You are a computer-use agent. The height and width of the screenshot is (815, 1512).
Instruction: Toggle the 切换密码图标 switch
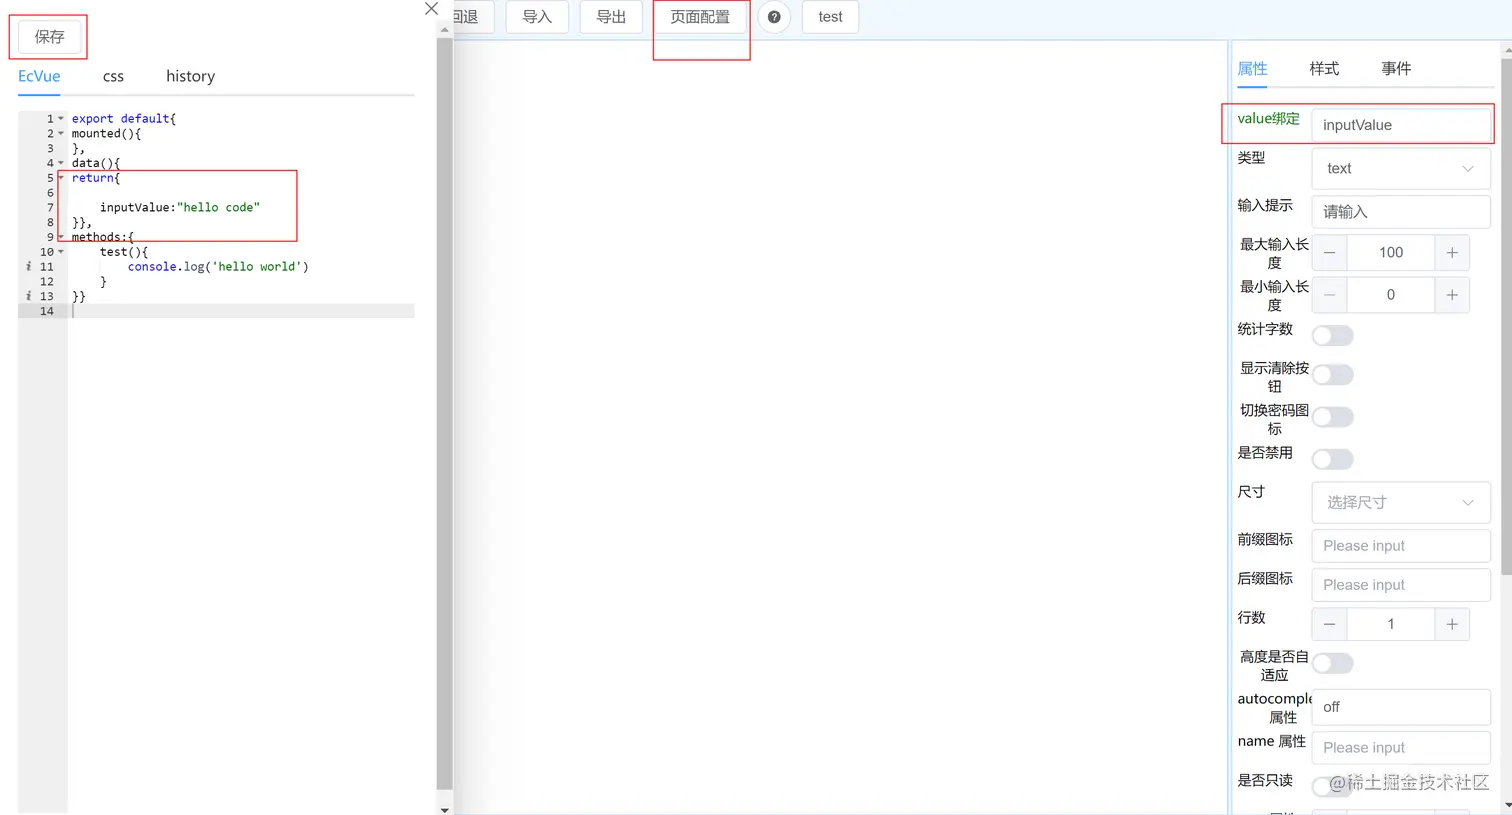click(x=1333, y=417)
